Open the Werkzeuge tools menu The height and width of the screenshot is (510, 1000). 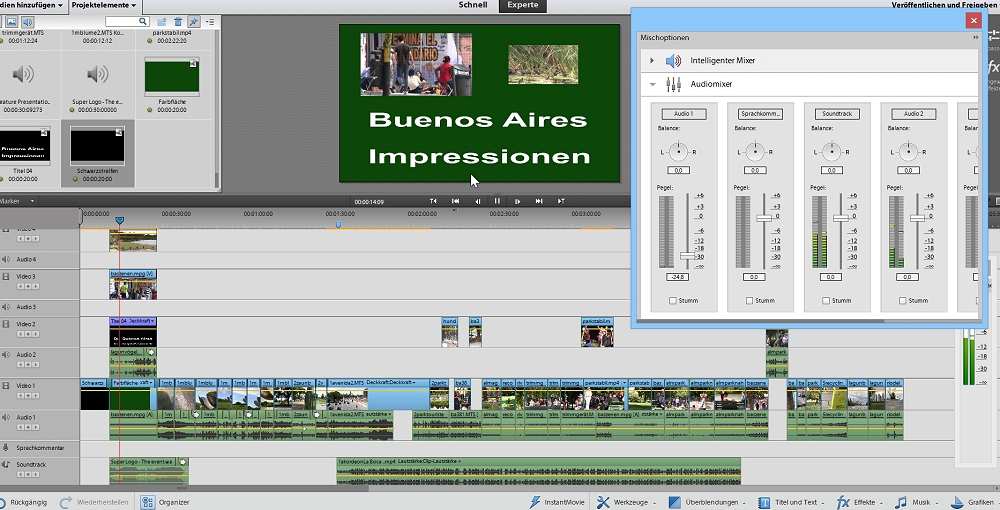[x=626, y=502]
